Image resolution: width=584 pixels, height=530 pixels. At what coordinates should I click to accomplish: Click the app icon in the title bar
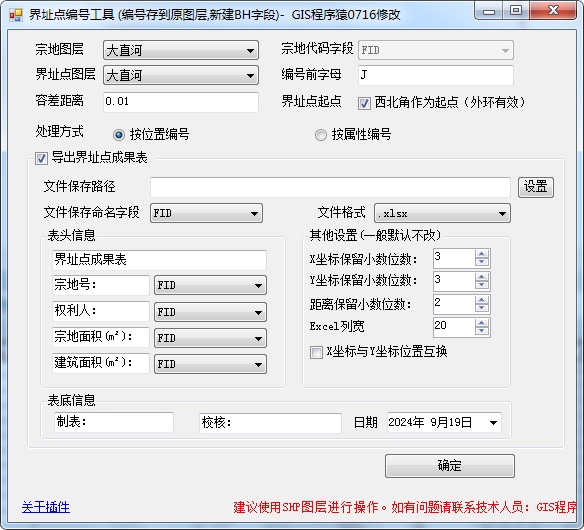tap(16, 15)
